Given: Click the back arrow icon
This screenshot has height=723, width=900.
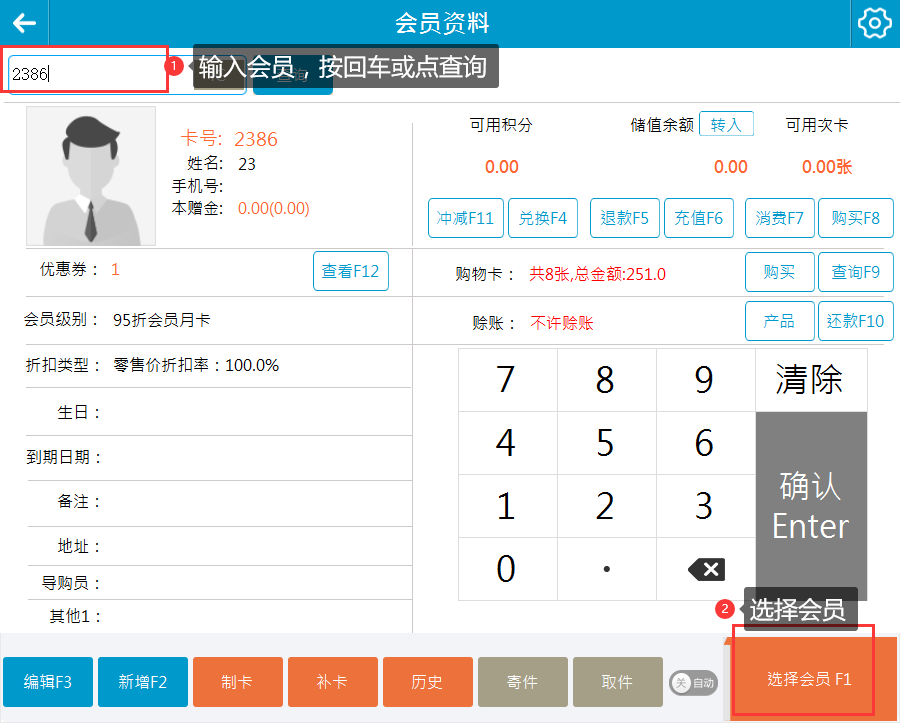Looking at the screenshot, I should click(24, 23).
